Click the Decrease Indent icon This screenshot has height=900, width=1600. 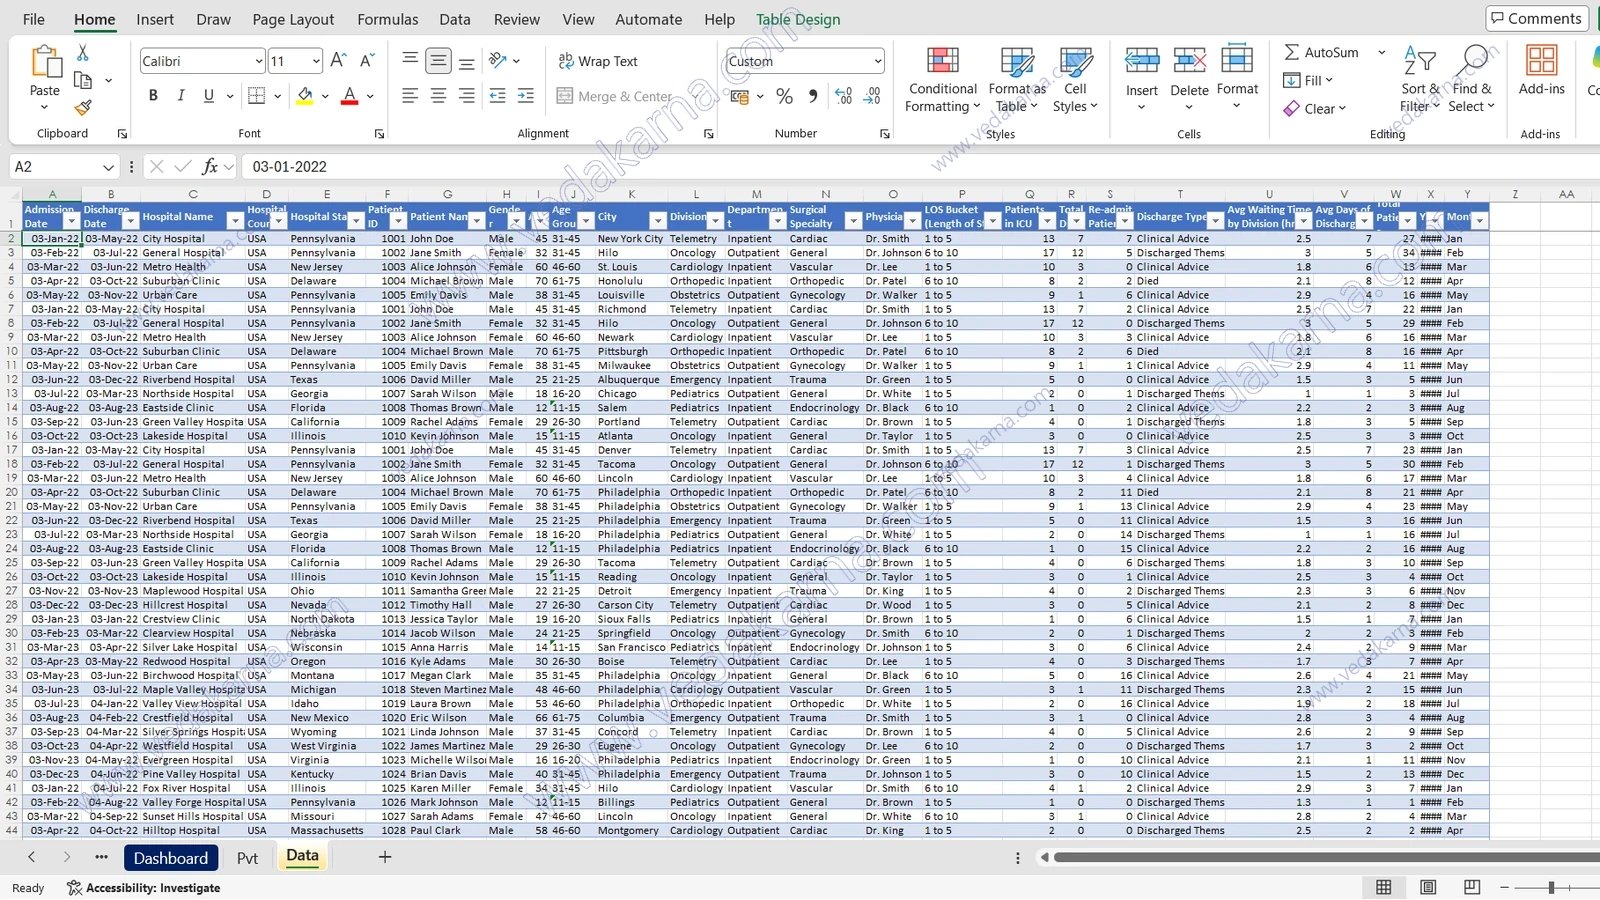[x=497, y=96]
